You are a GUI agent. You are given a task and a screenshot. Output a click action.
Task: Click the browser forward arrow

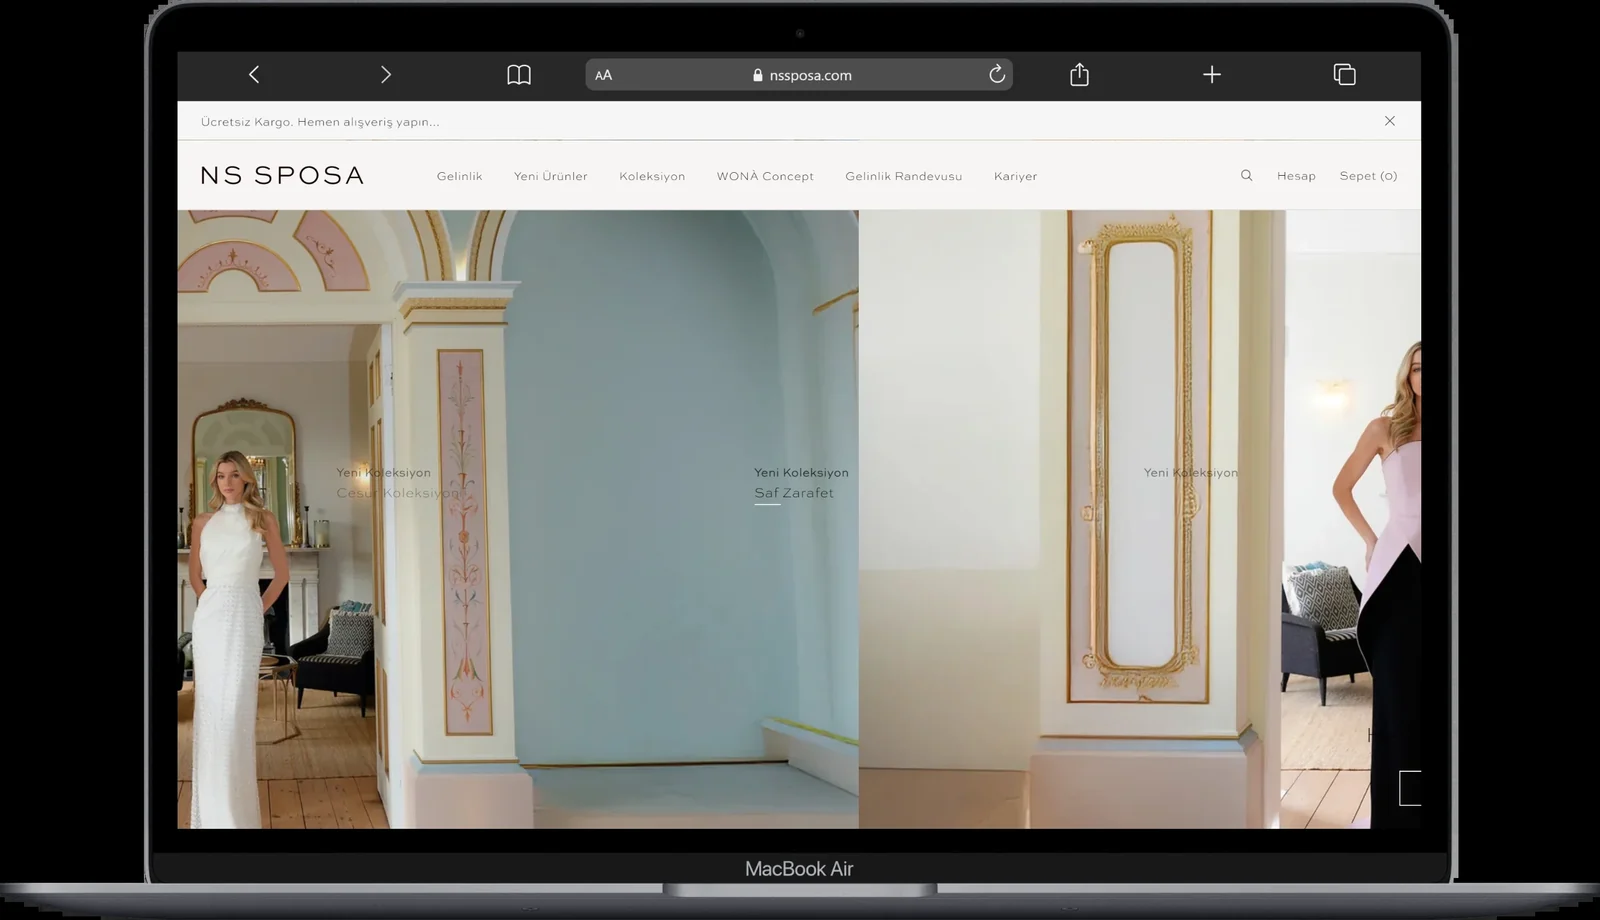coord(386,74)
